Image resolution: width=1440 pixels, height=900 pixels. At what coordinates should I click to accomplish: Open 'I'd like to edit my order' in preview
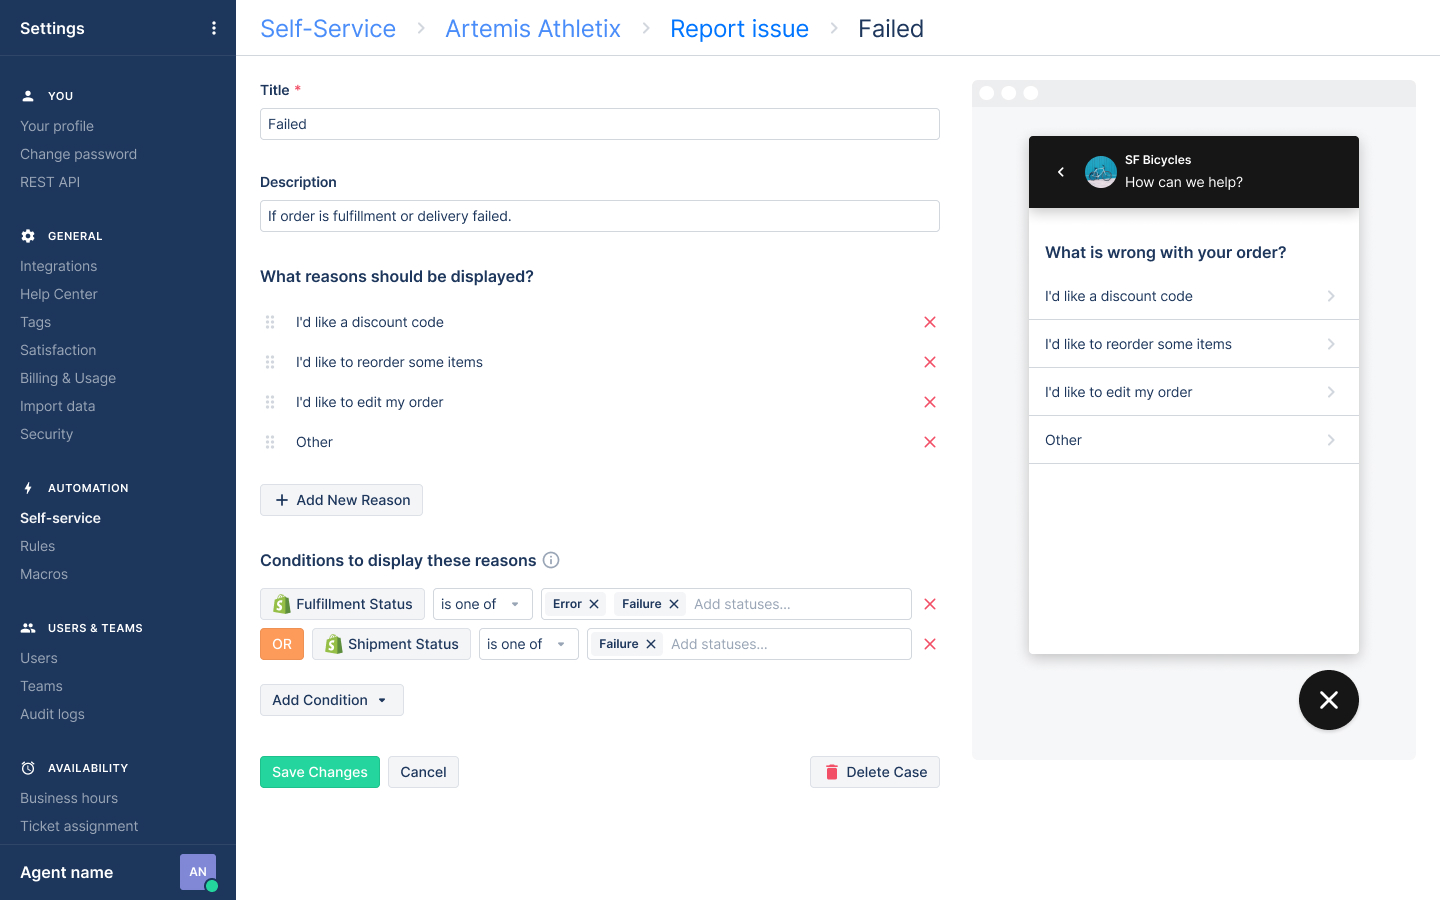click(1194, 392)
